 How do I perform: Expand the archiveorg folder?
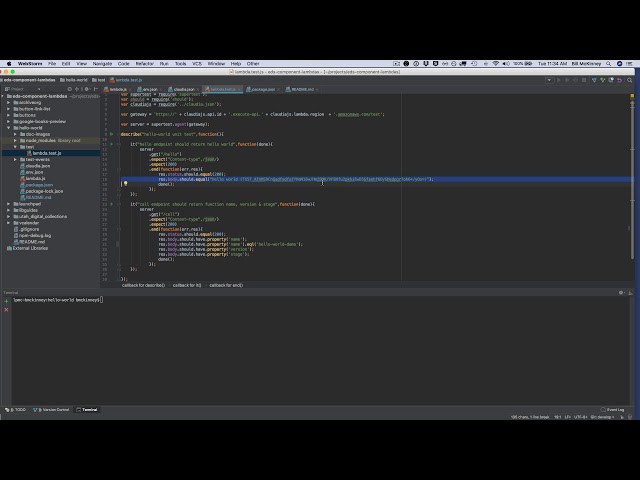(9, 102)
